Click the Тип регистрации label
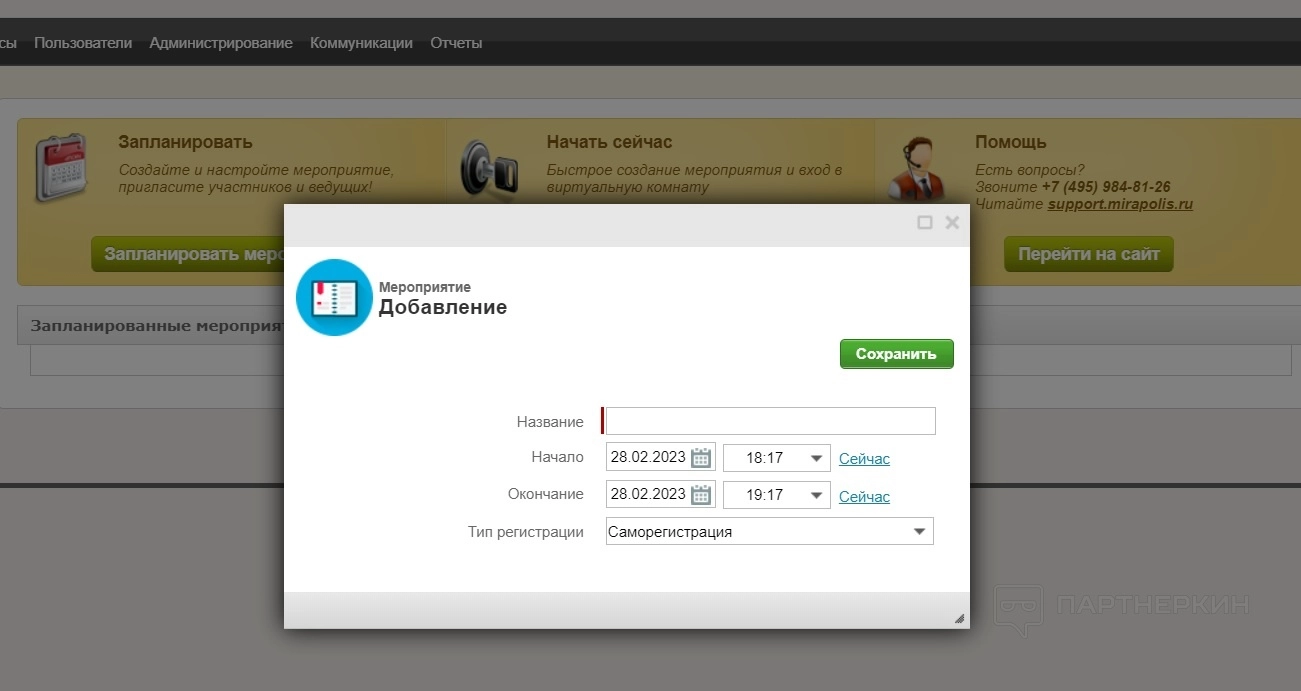 (526, 532)
